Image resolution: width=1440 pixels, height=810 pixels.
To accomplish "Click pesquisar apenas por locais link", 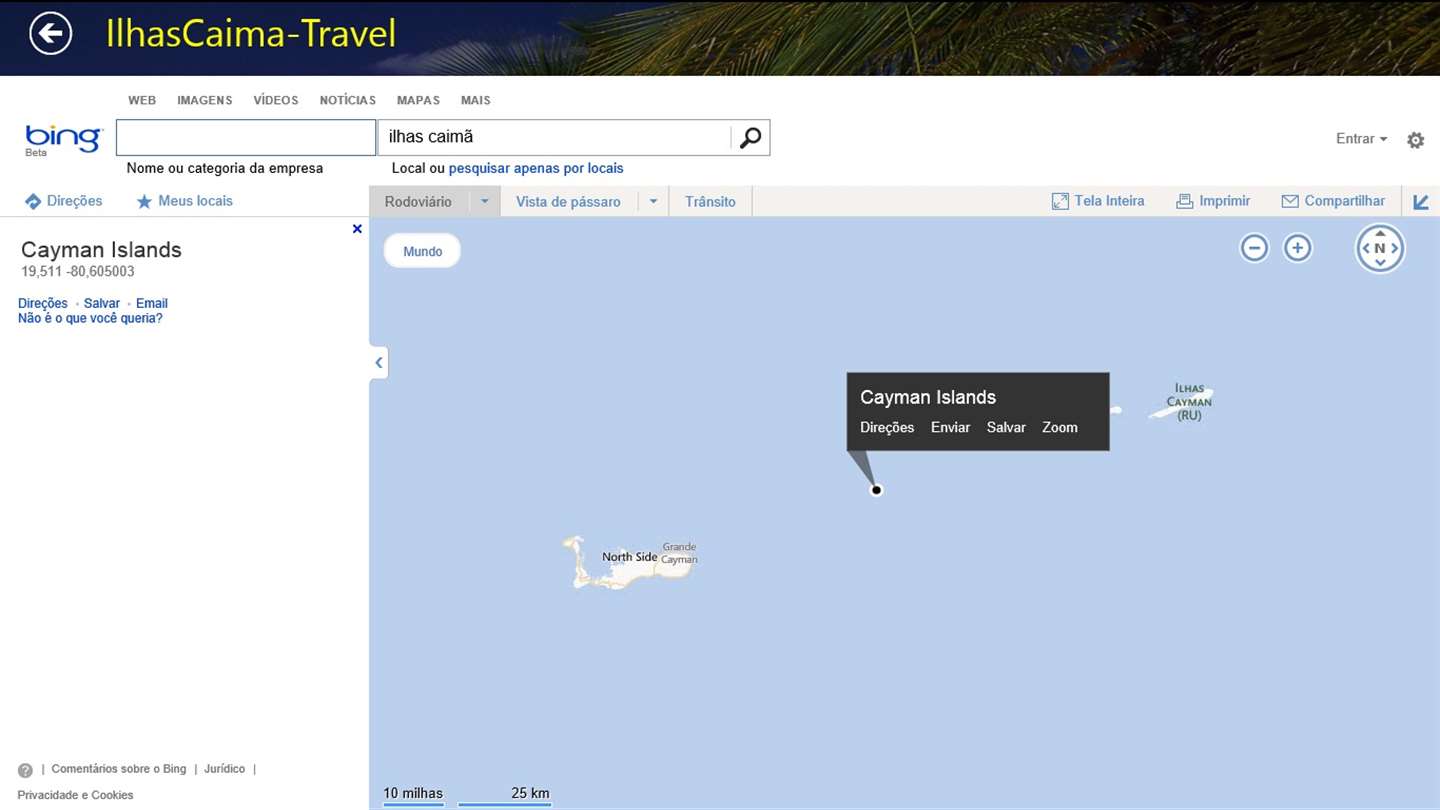I will point(536,168).
